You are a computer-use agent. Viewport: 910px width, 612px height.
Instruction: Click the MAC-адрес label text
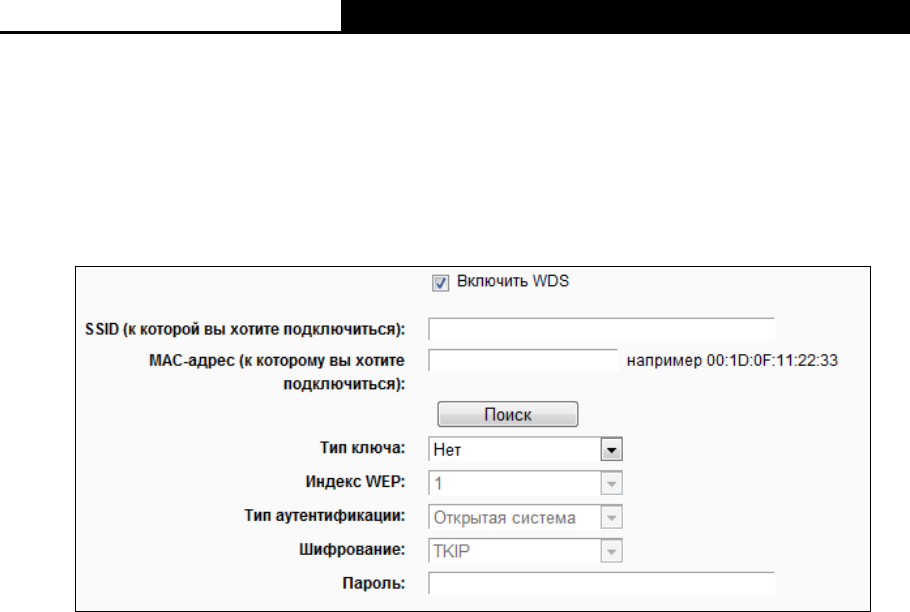pos(277,372)
